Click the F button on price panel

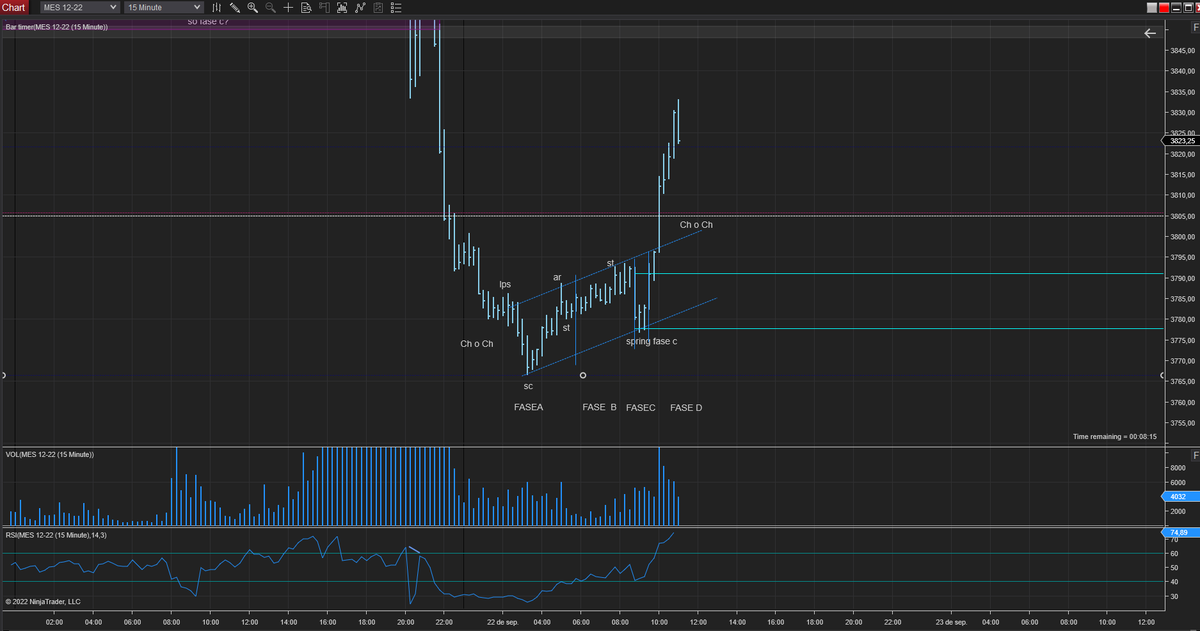(x=1196, y=27)
